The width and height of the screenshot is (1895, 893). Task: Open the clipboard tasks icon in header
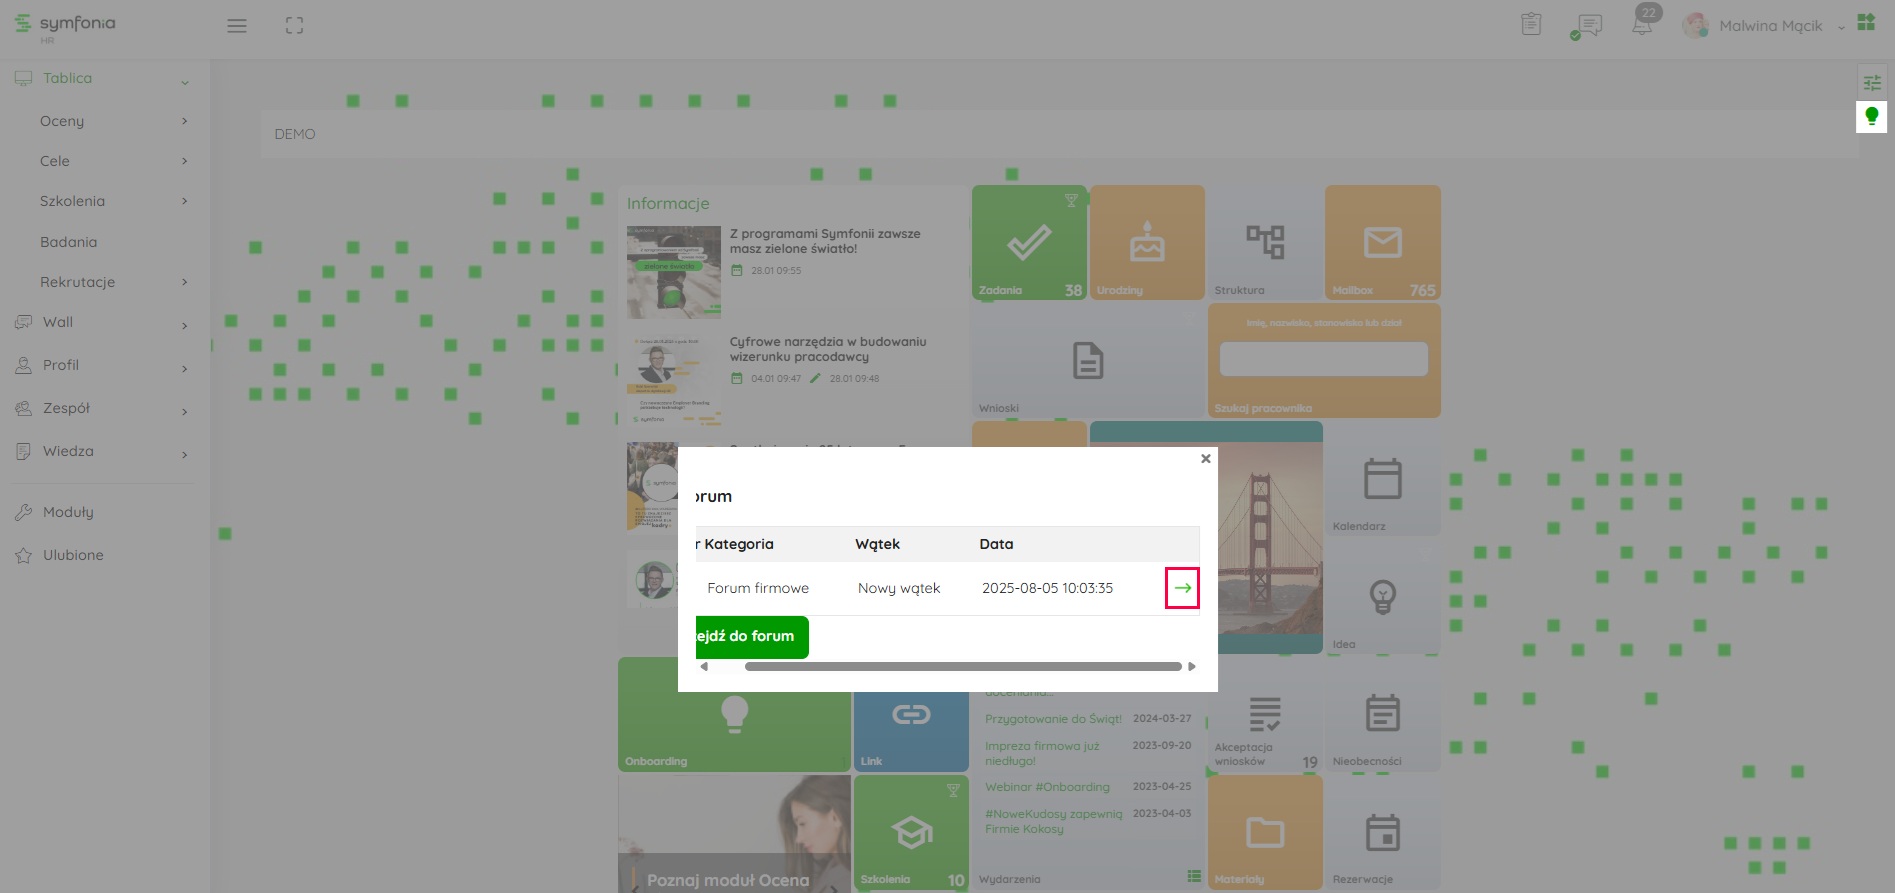pyautogui.click(x=1531, y=24)
